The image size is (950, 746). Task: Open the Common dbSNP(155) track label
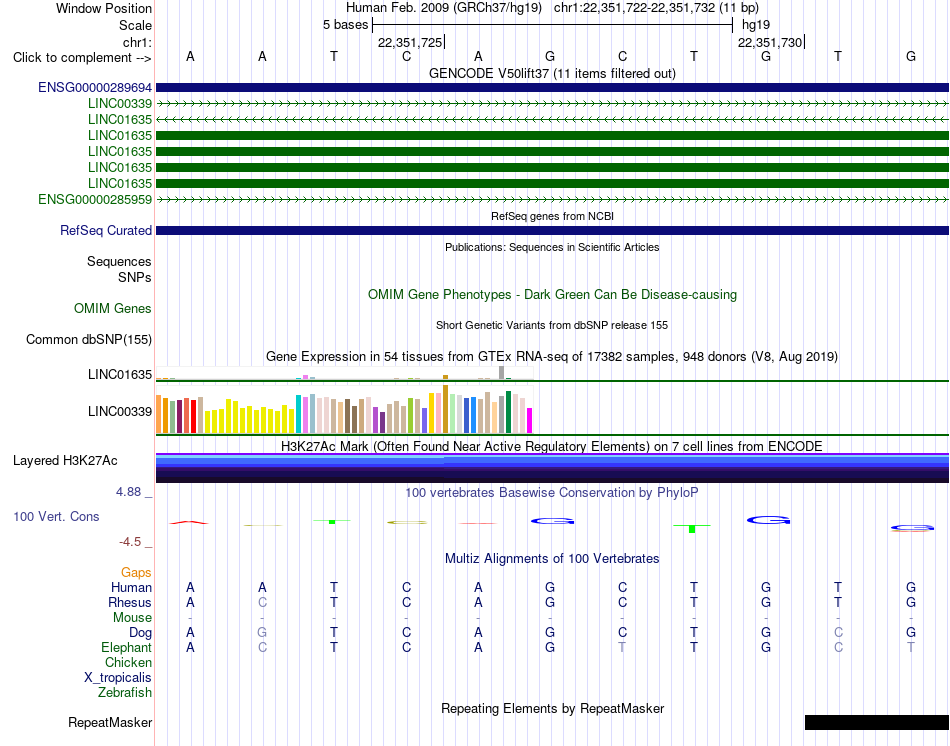(89, 339)
